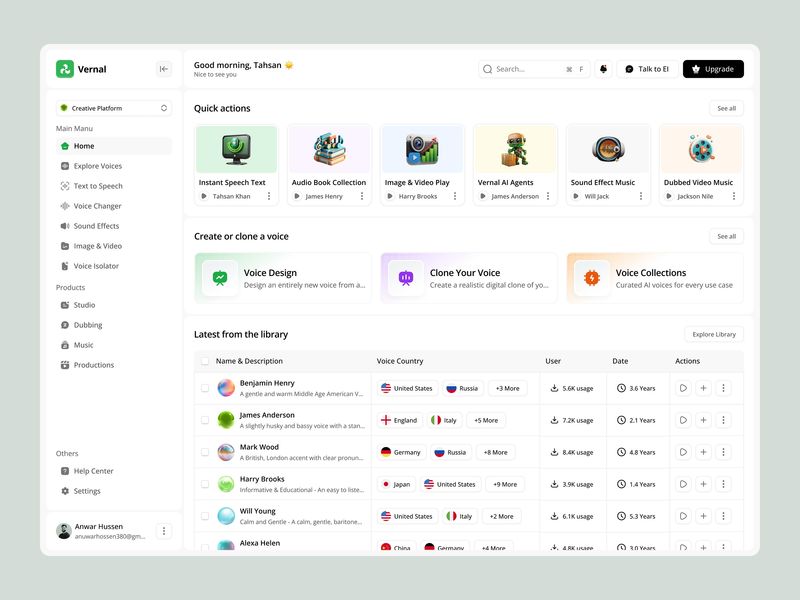Open Vernal AI Agents card options menu
800x600 pixels.
click(548, 196)
